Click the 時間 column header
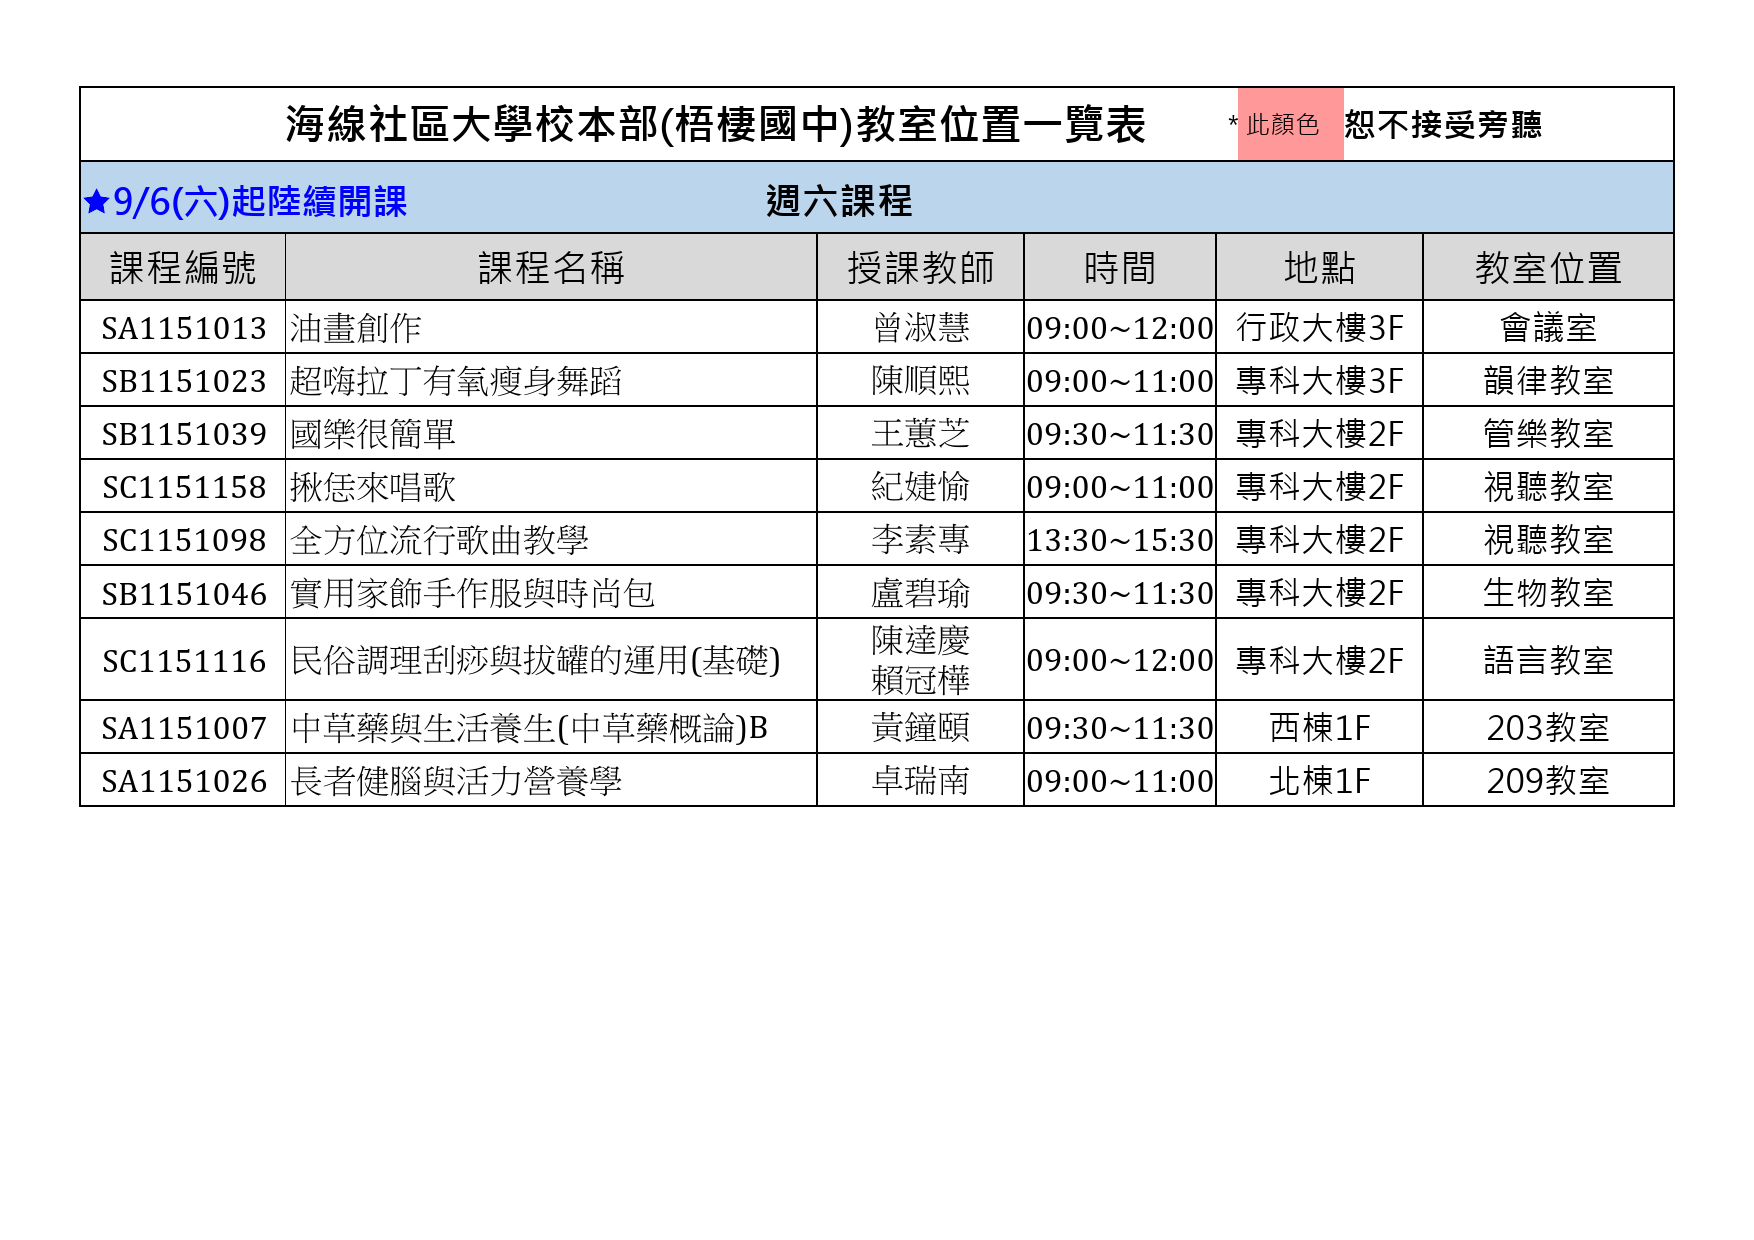Screen dimensions: 1754x1240 [1119, 268]
